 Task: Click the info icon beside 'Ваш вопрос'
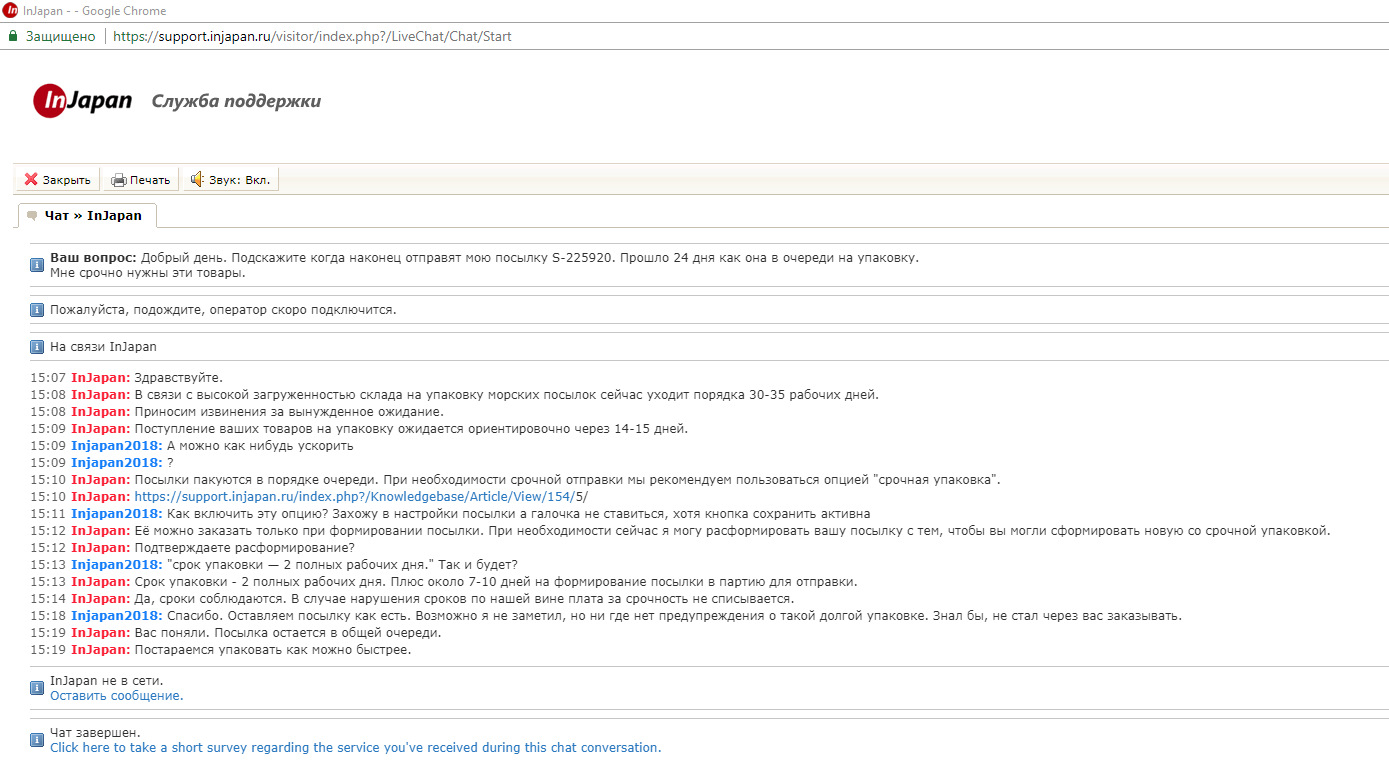(37, 265)
